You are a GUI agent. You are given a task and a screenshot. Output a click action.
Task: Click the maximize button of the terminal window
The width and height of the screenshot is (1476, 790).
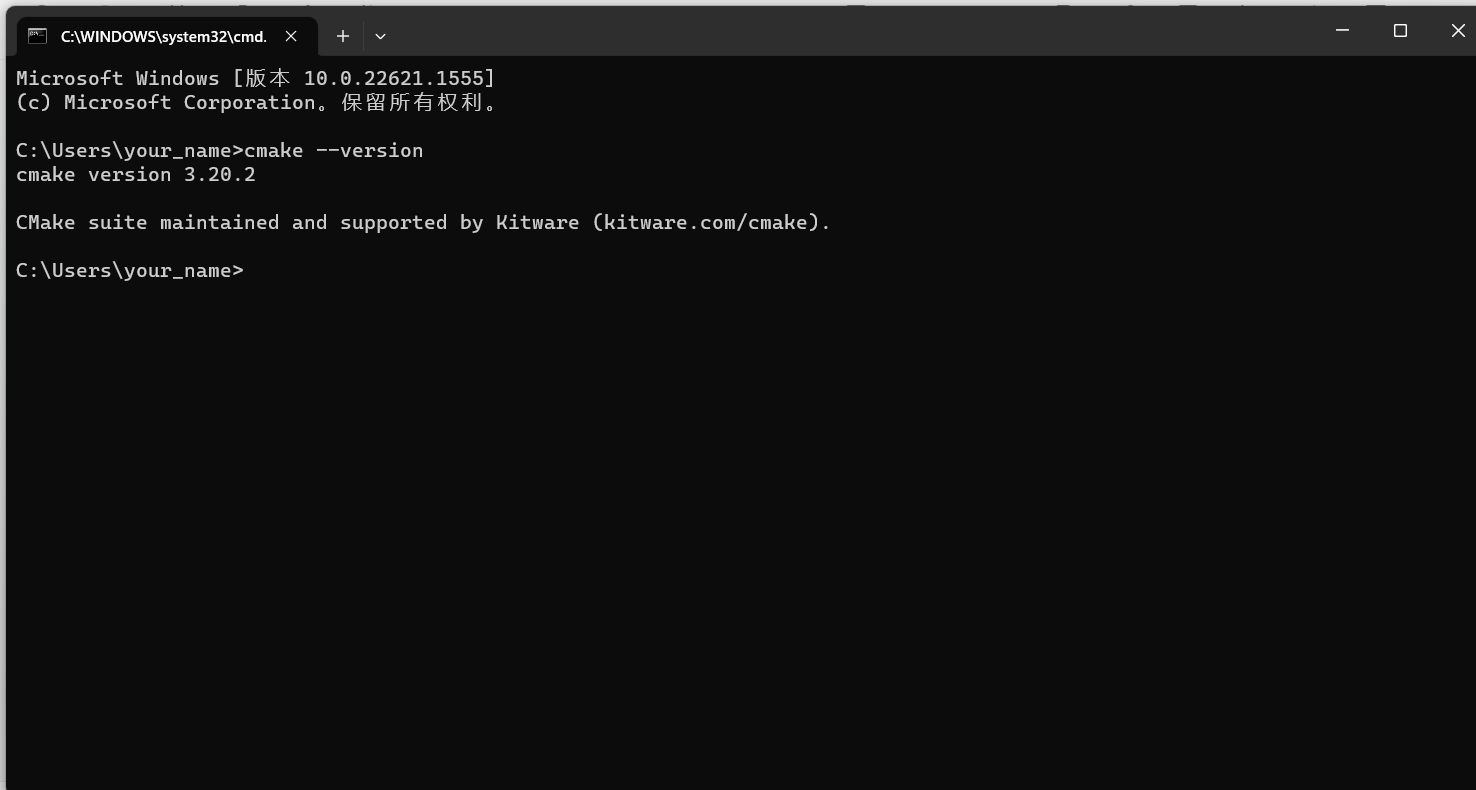point(1400,31)
